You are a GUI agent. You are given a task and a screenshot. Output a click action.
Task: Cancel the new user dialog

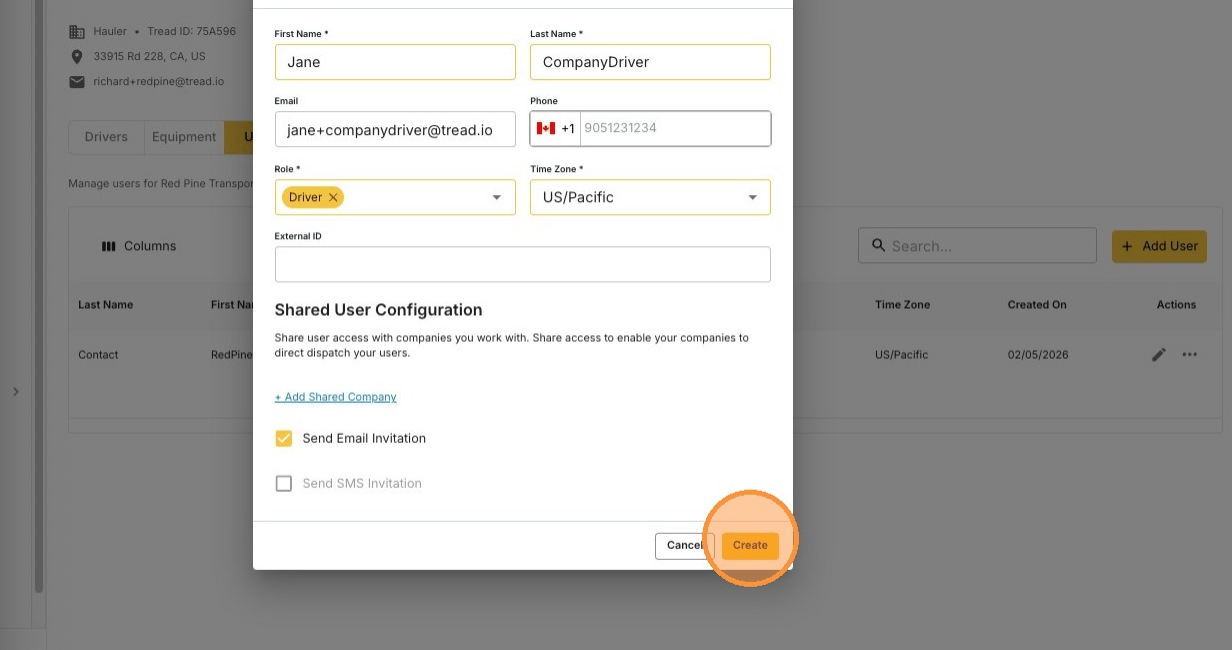click(684, 545)
